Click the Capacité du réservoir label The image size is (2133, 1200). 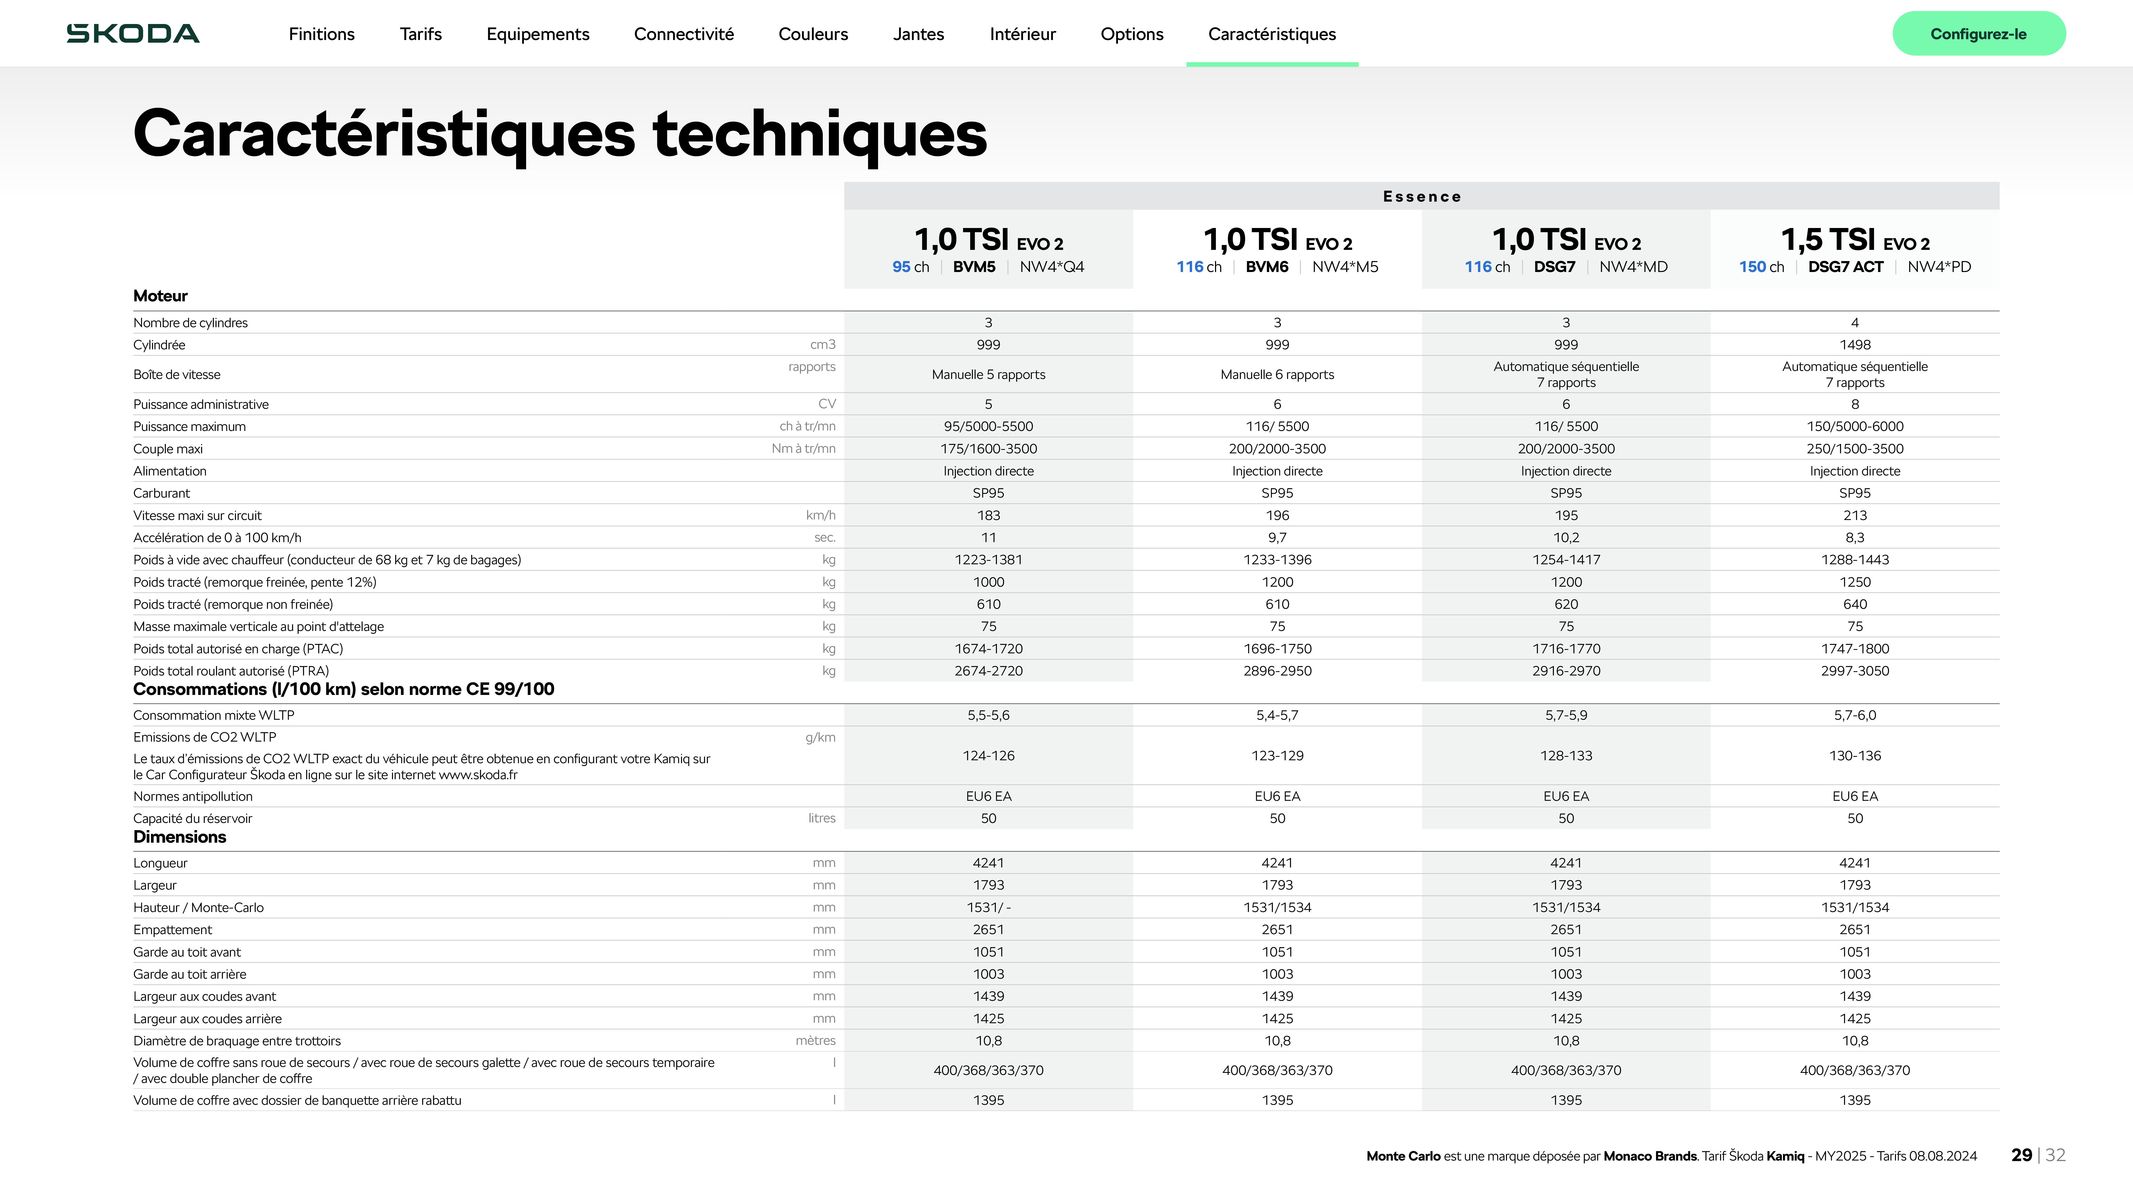192,819
